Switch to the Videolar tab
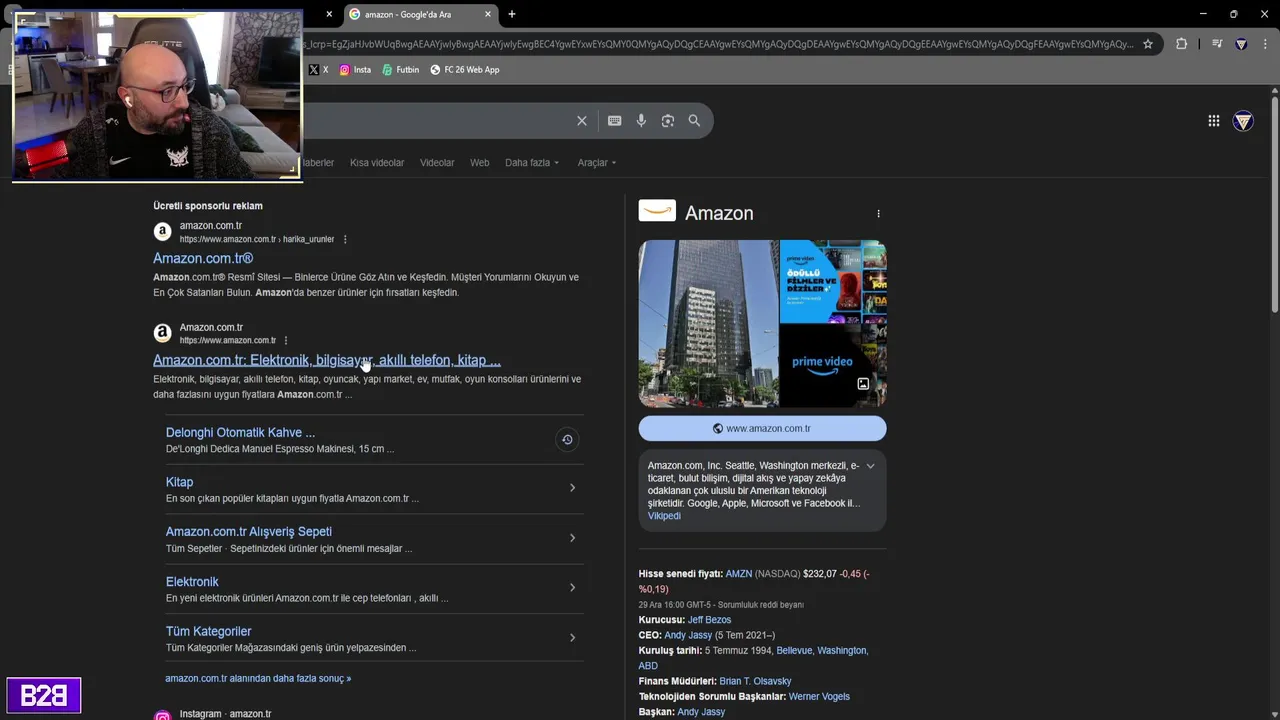 click(x=437, y=163)
